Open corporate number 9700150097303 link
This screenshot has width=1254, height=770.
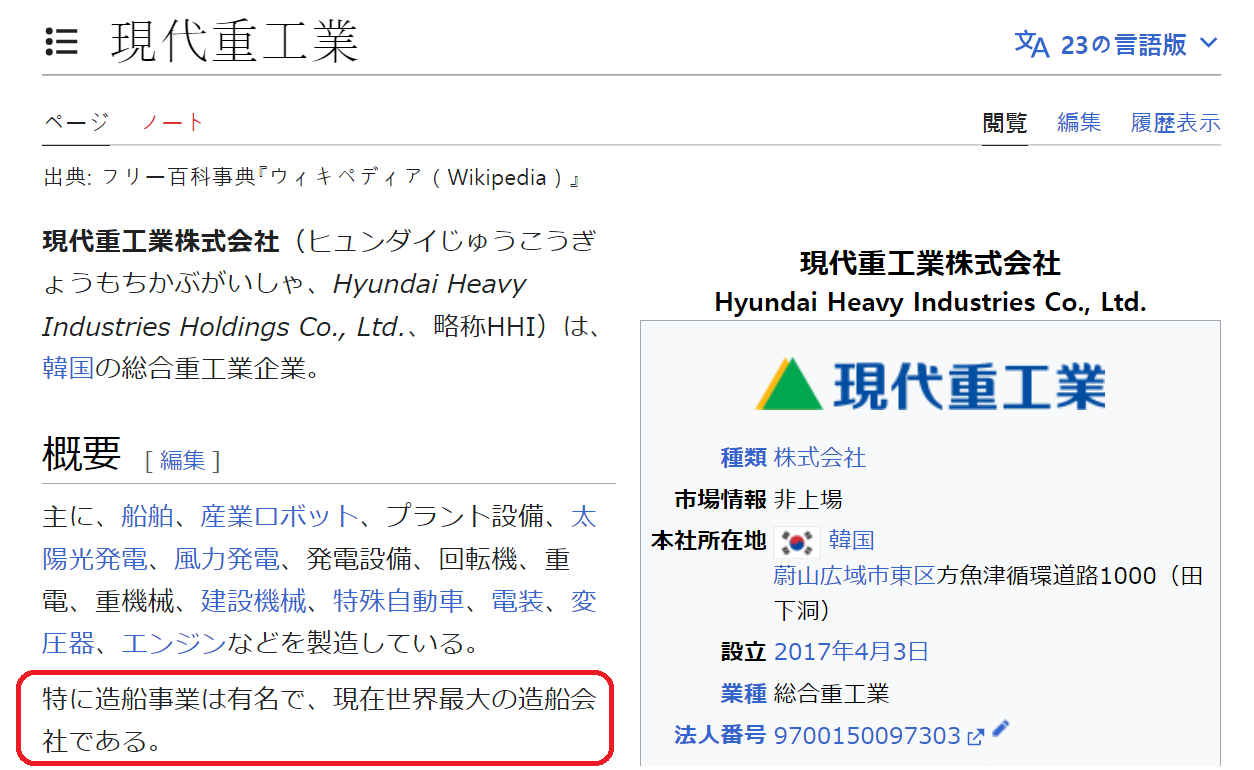pos(867,736)
